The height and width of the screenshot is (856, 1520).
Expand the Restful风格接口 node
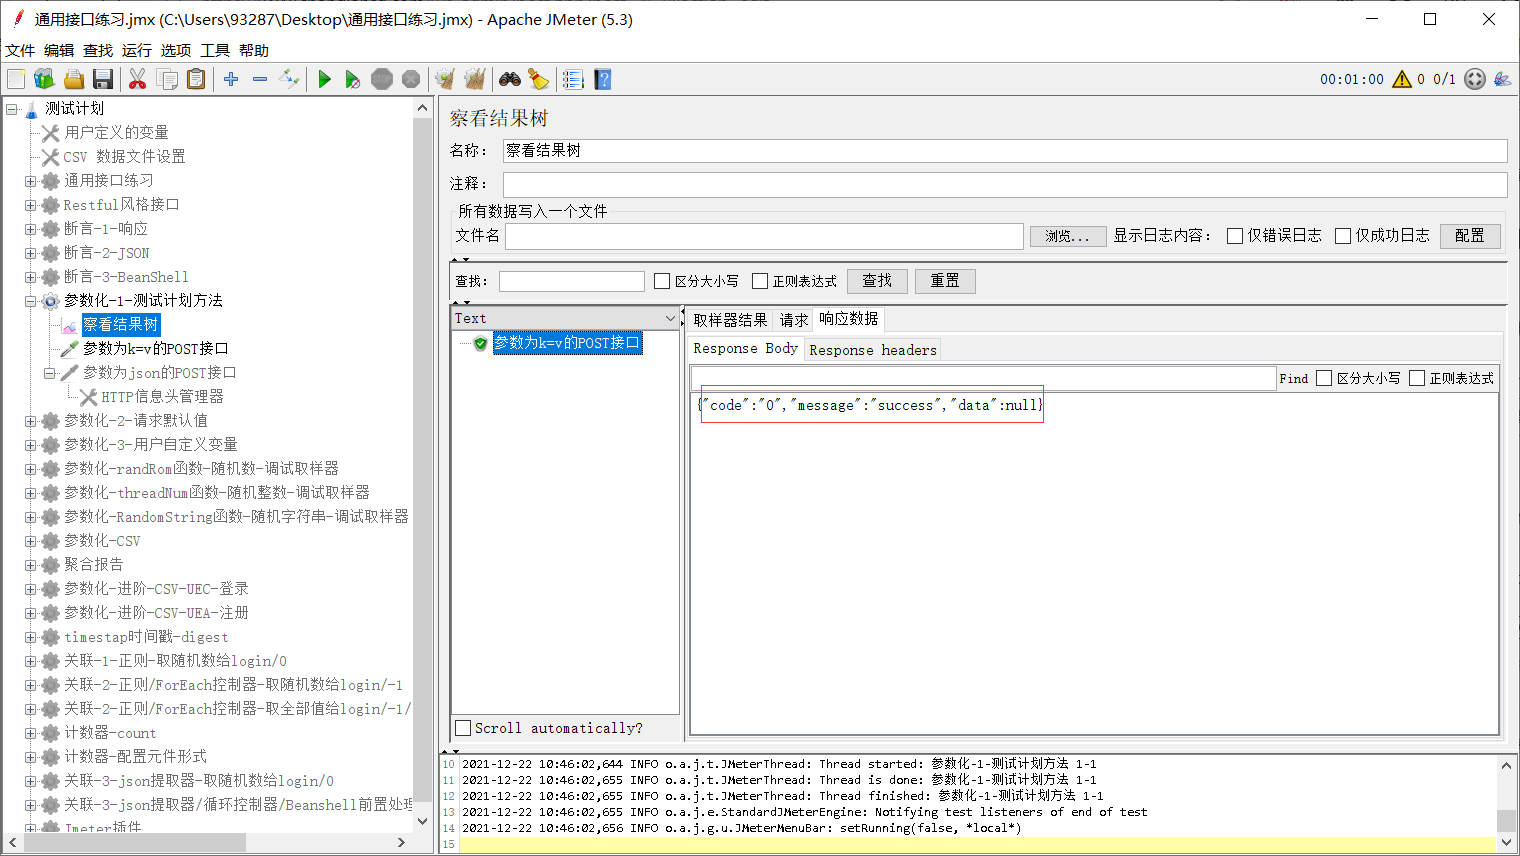coord(31,205)
